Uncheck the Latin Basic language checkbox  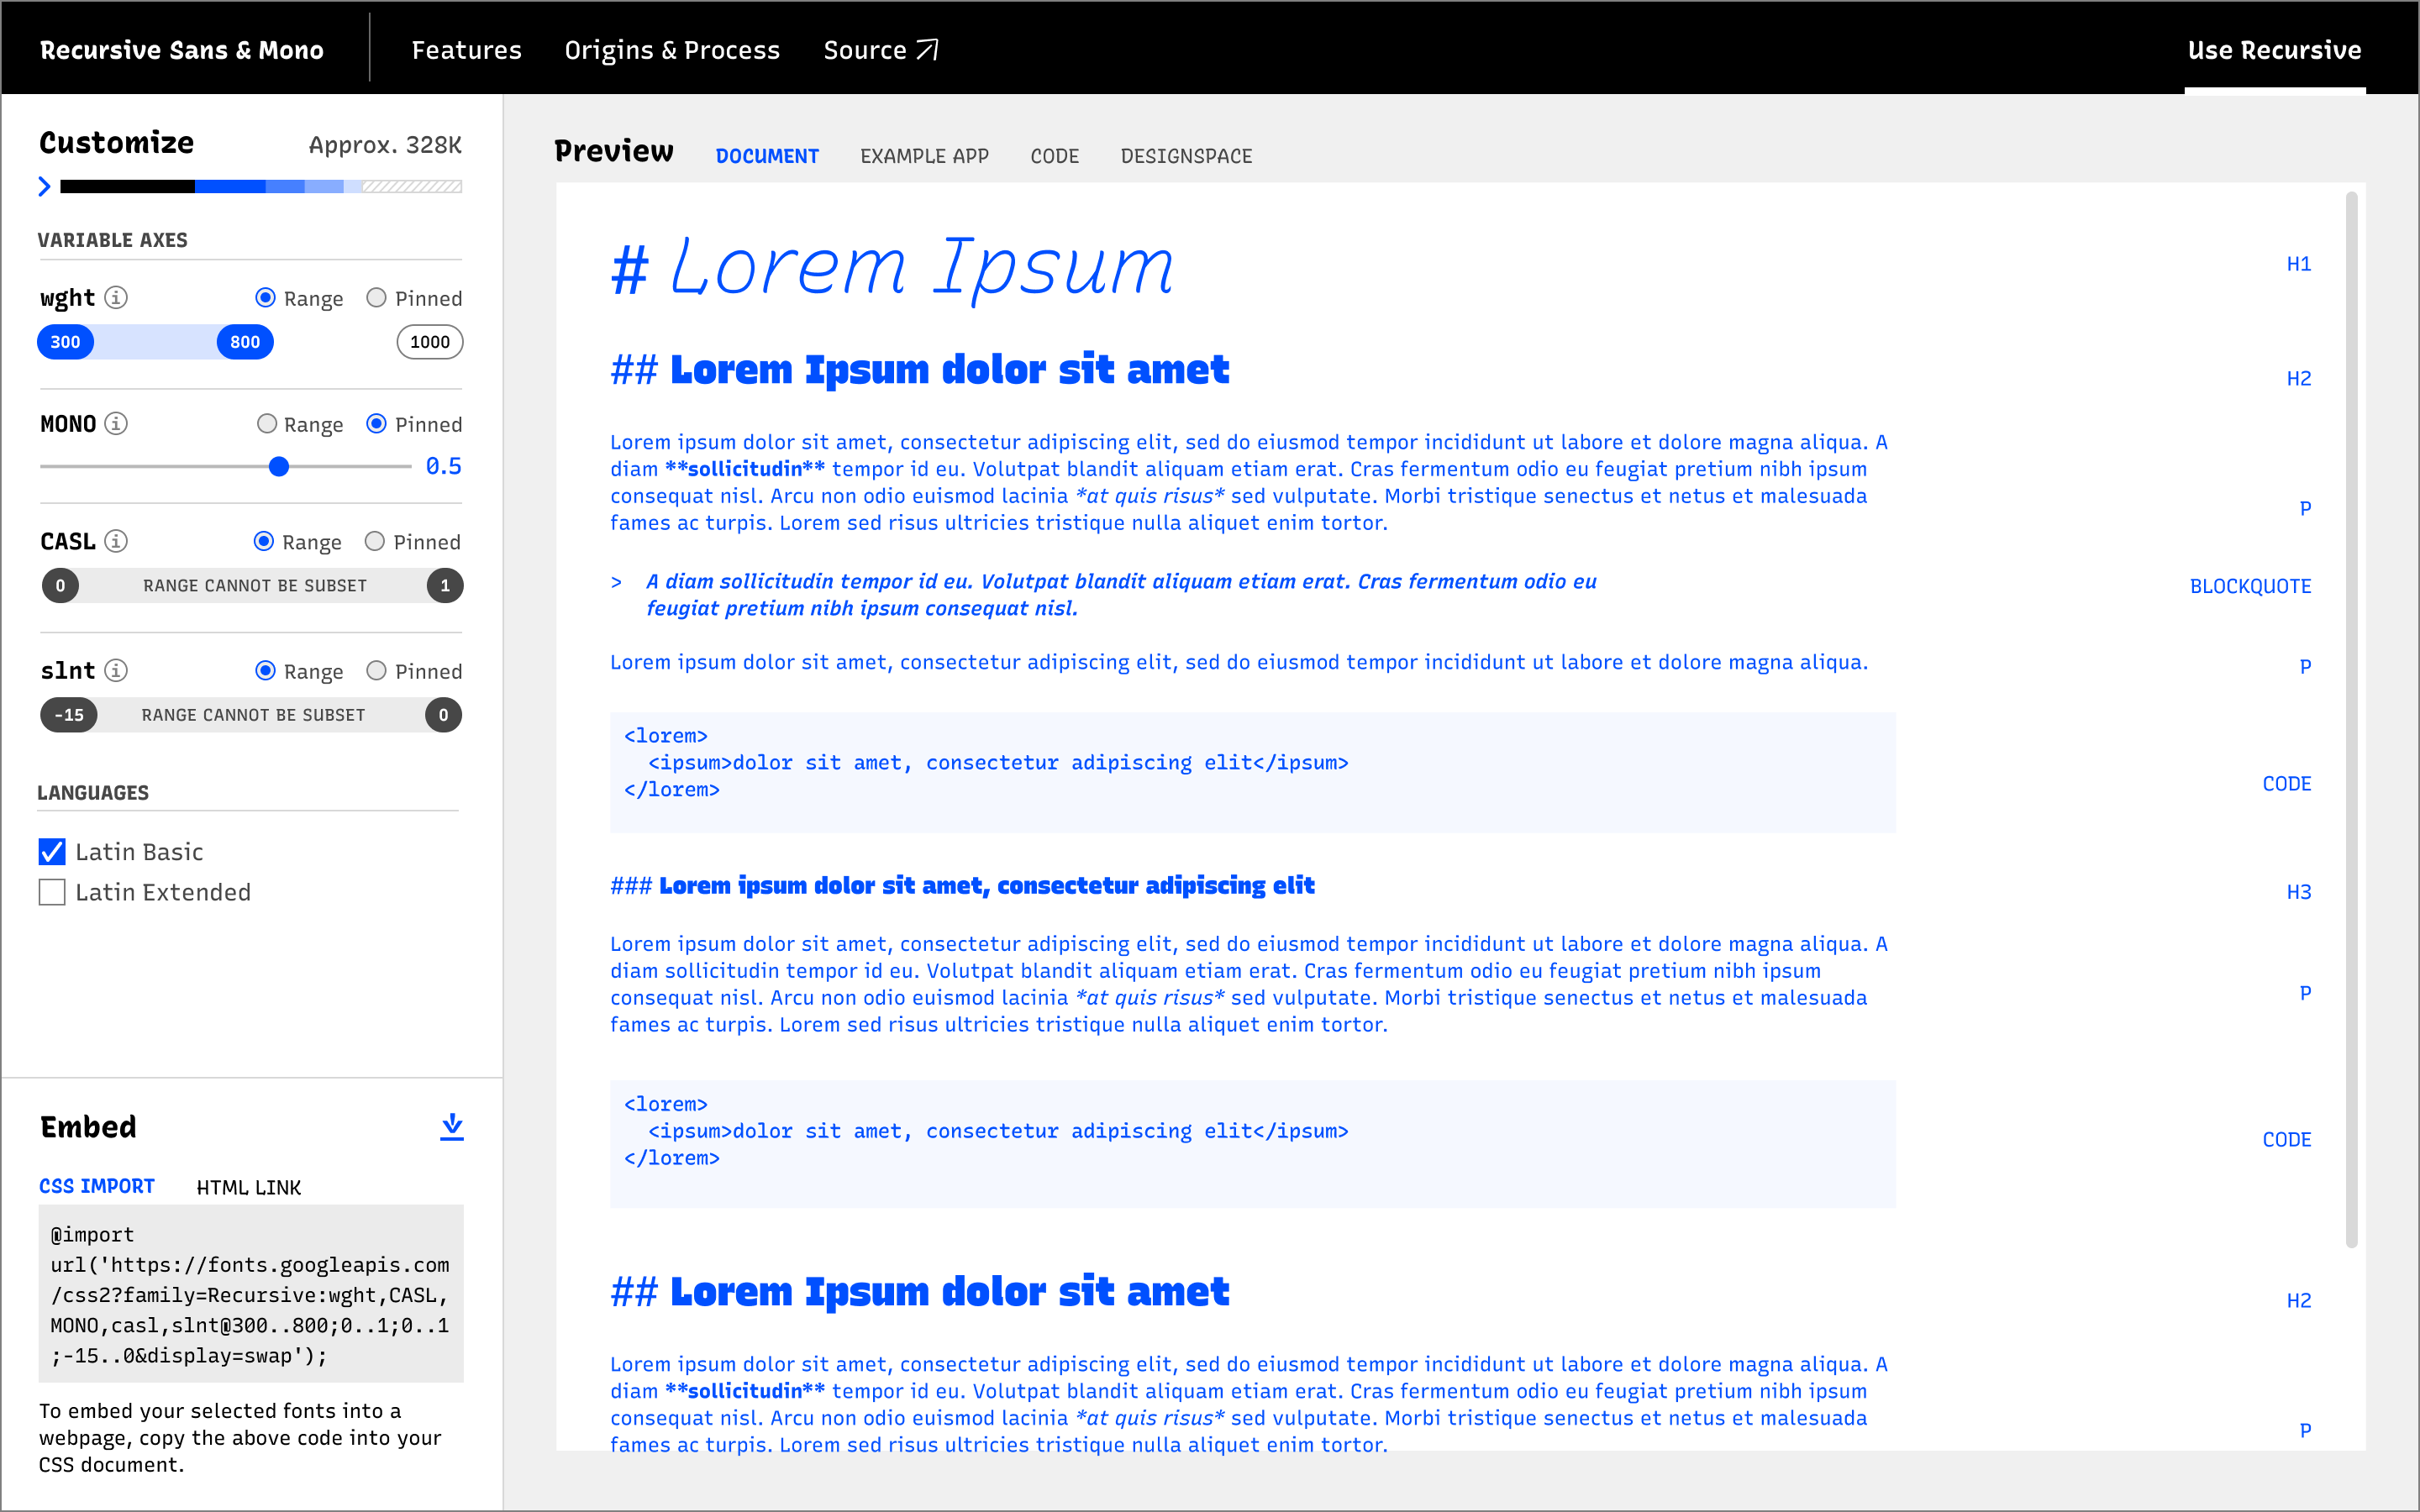tap(52, 851)
